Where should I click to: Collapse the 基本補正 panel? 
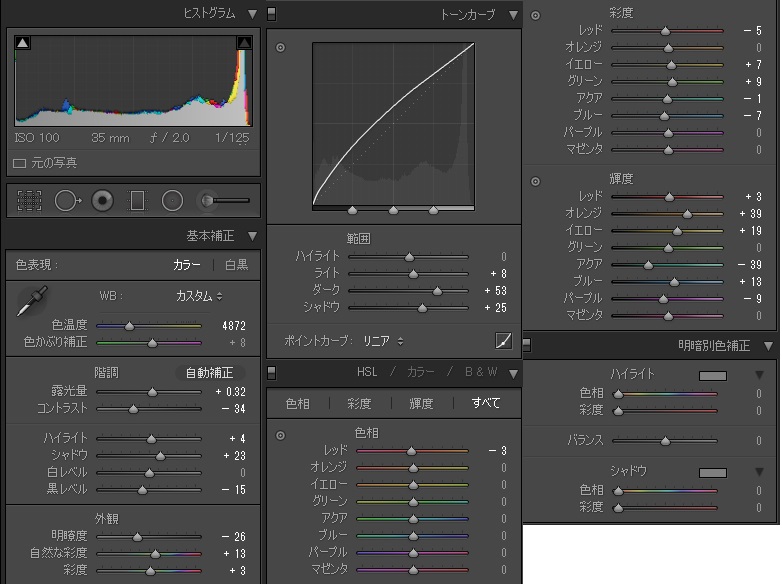(252, 236)
